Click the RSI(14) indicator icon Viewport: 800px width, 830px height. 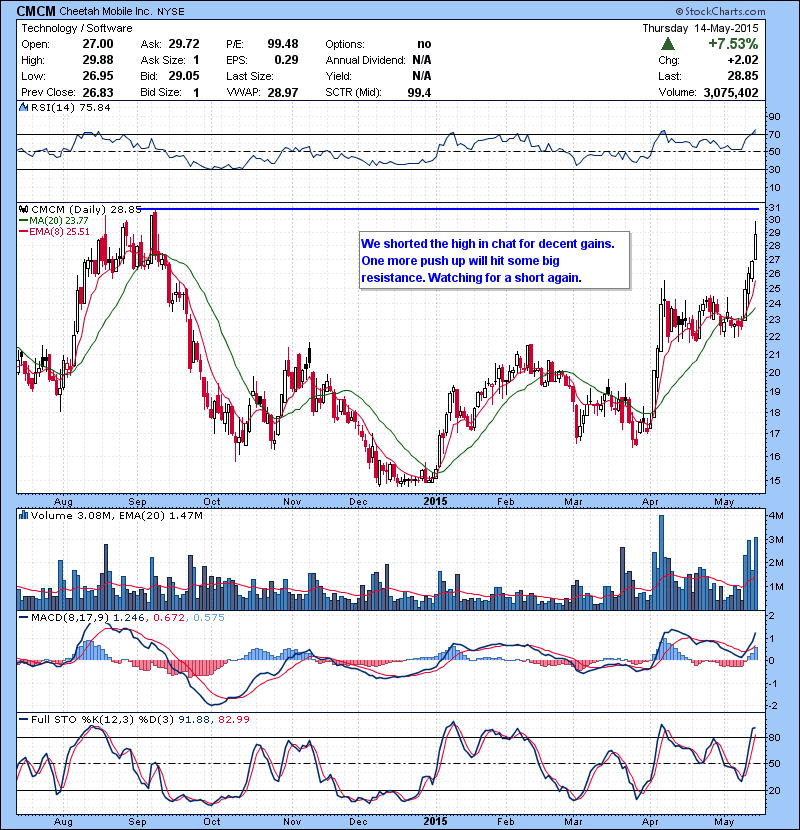coord(23,107)
